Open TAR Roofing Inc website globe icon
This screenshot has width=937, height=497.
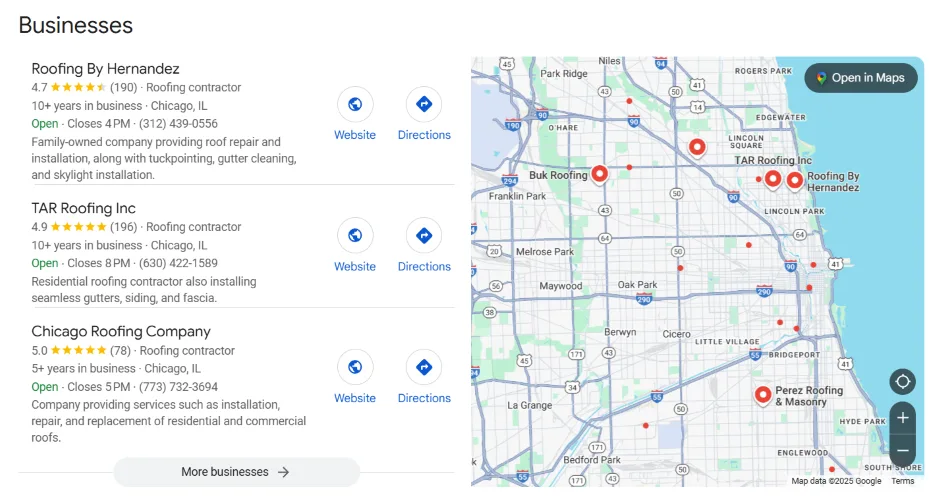pyautogui.click(x=355, y=235)
